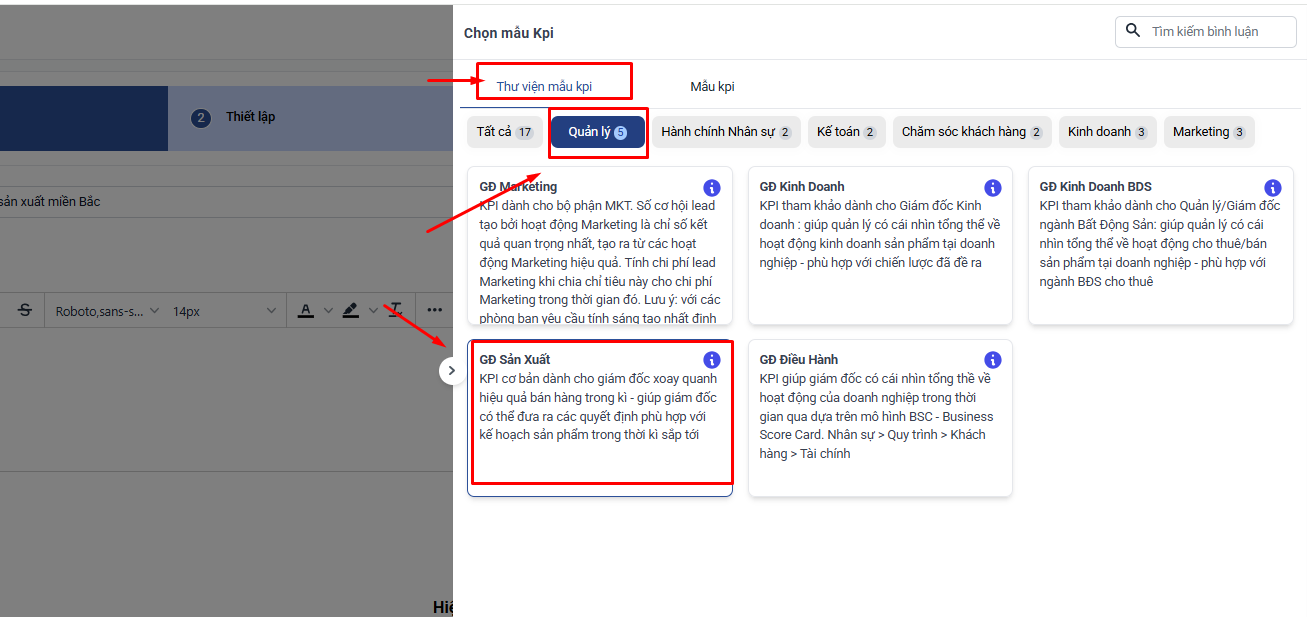Open info for GĐ Kinh Doanh template

[x=992, y=188]
